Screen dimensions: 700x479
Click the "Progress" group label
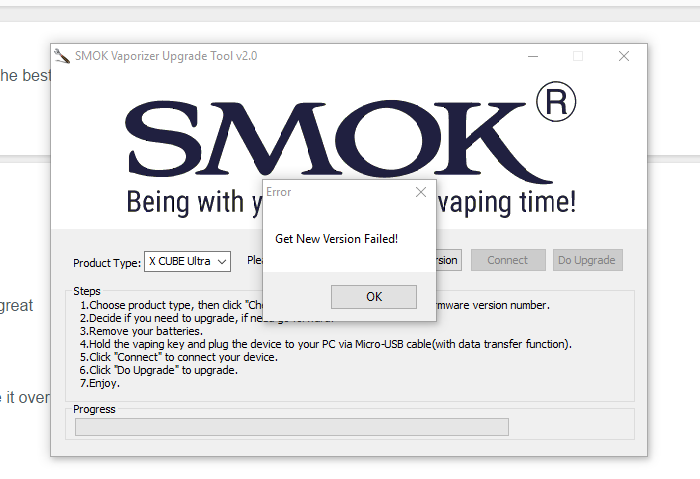tap(94, 409)
